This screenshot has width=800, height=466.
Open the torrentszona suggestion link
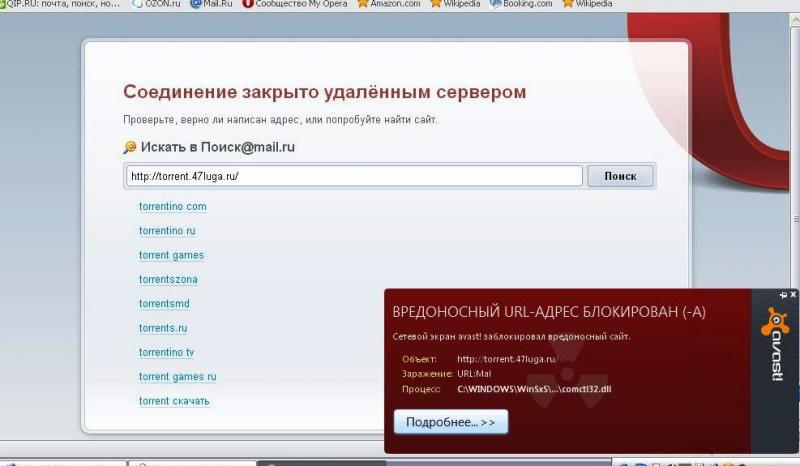click(x=168, y=279)
